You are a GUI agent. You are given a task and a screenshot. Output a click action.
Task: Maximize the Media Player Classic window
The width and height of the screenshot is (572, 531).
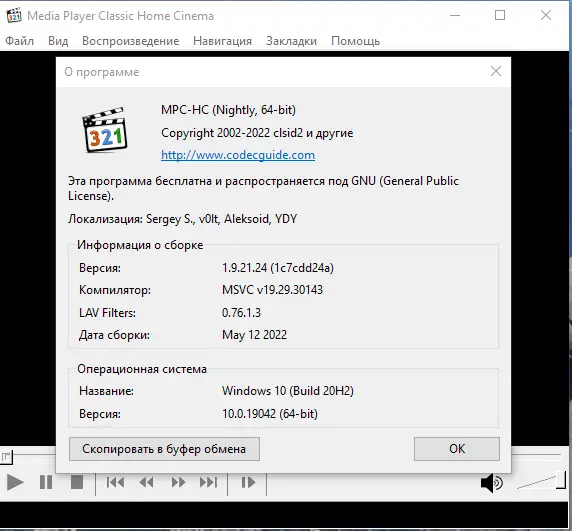500,15
